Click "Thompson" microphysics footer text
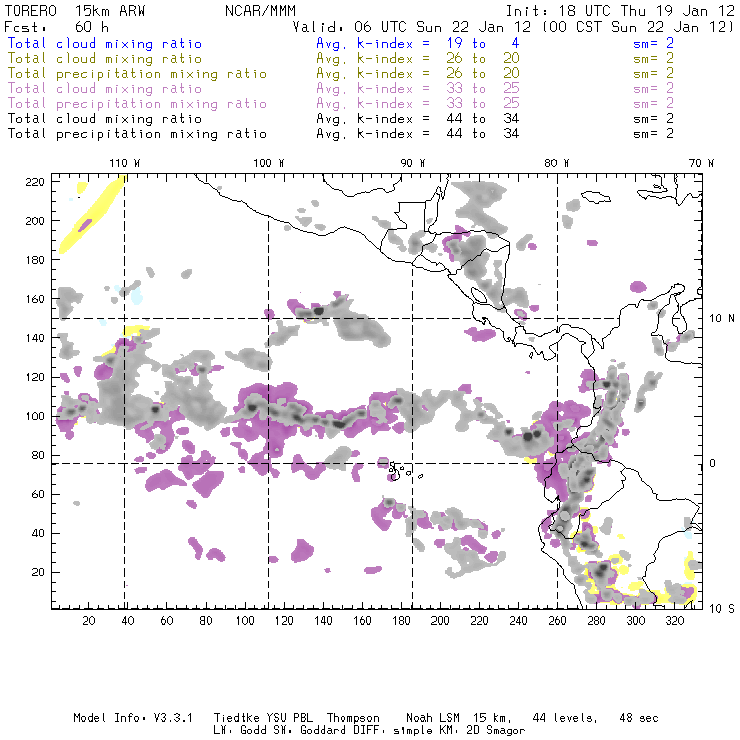 [353, 719]
